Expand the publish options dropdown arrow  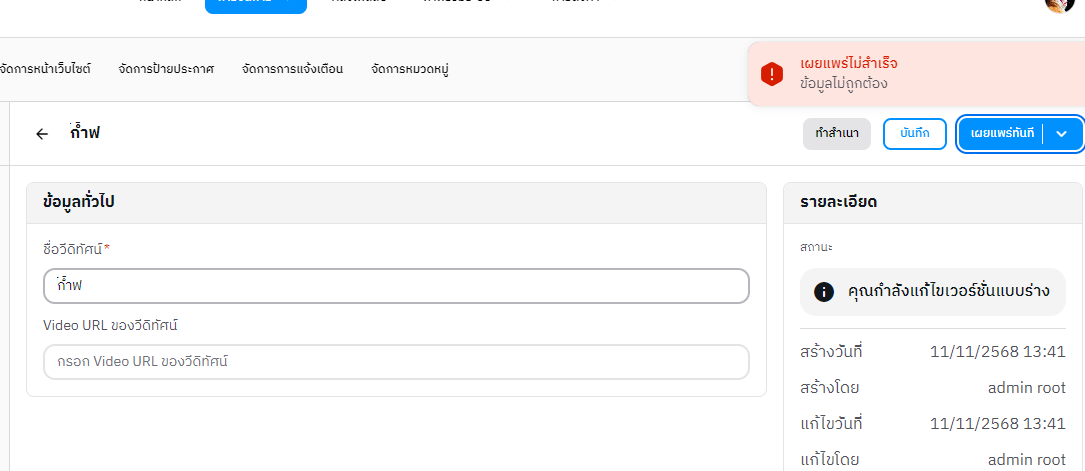click(1062, 134)
